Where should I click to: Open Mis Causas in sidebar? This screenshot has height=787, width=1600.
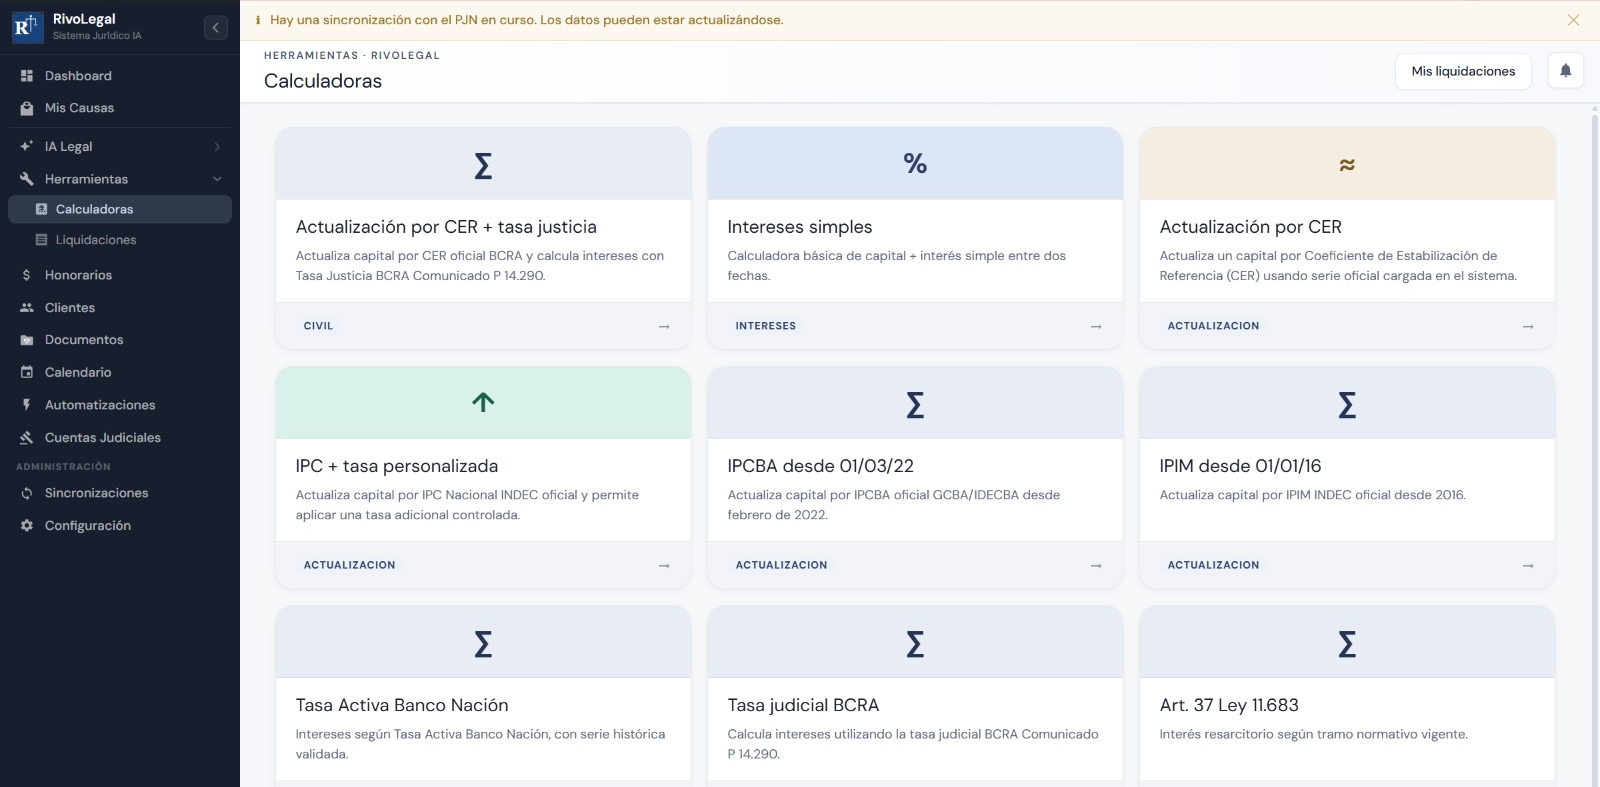point(120,108)
